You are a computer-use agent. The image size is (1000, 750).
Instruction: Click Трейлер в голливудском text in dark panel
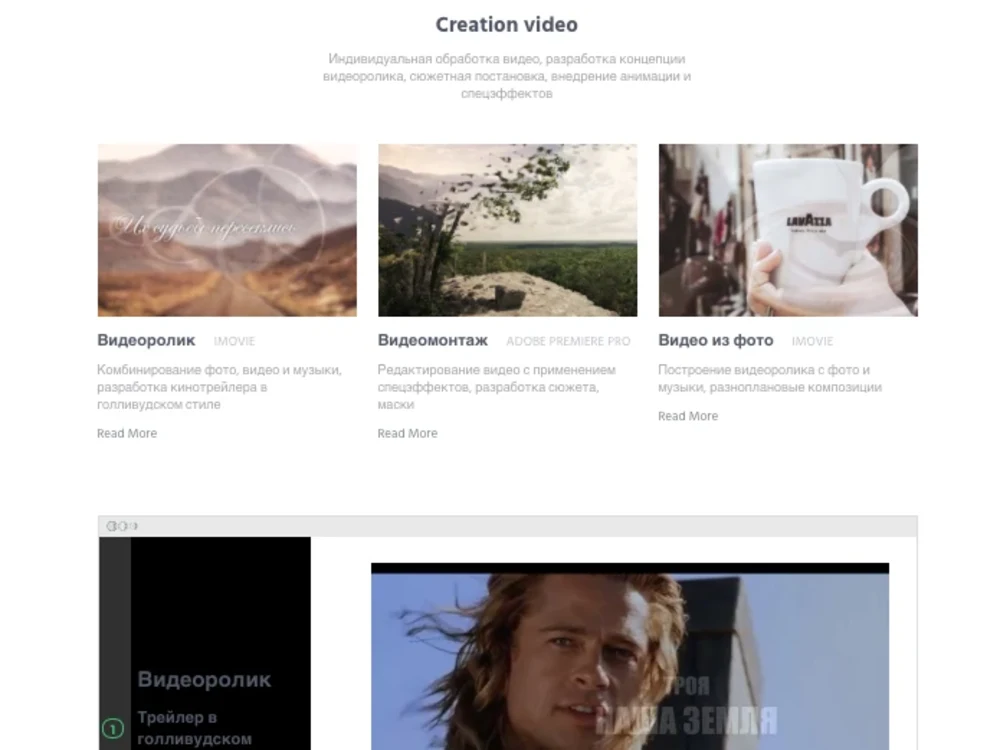[195, 728]
